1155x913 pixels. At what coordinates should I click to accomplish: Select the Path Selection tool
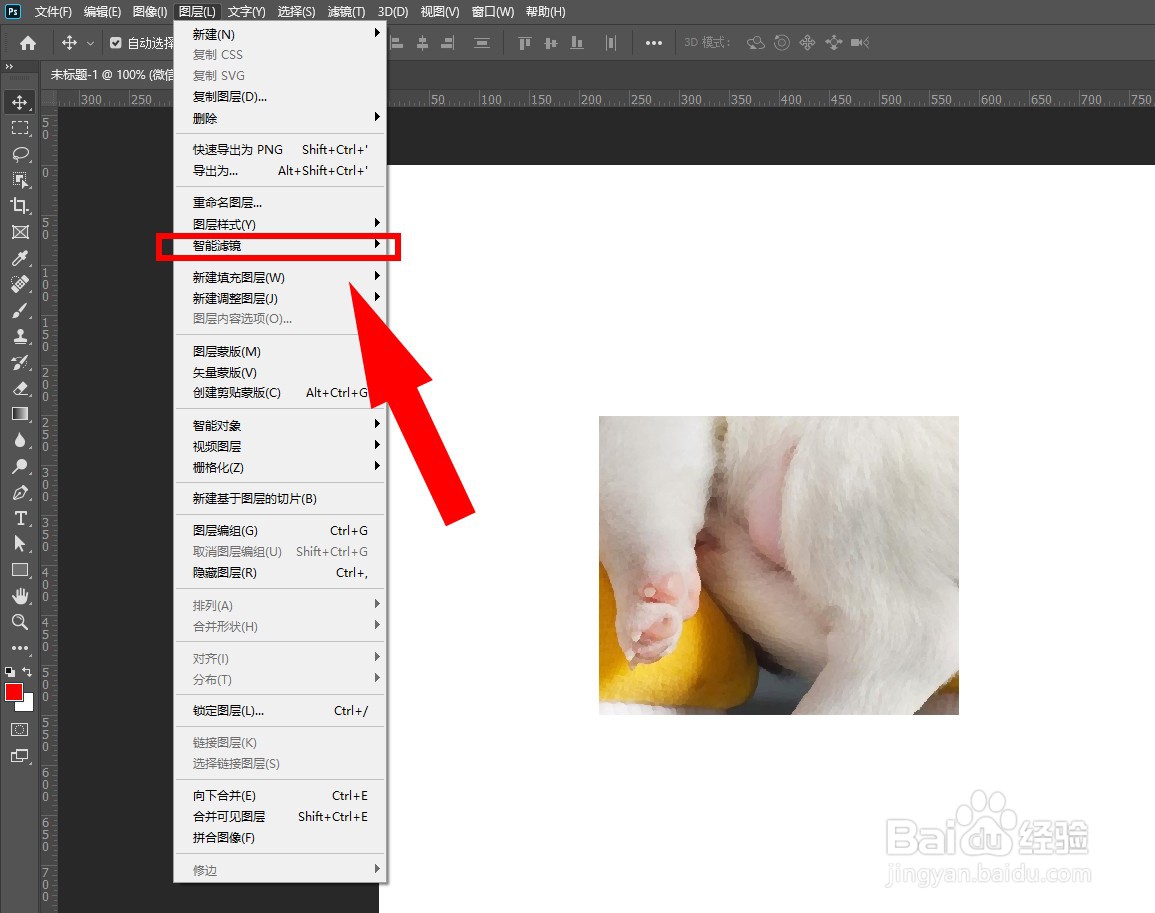pyautogui.click(x=20, y=544)
